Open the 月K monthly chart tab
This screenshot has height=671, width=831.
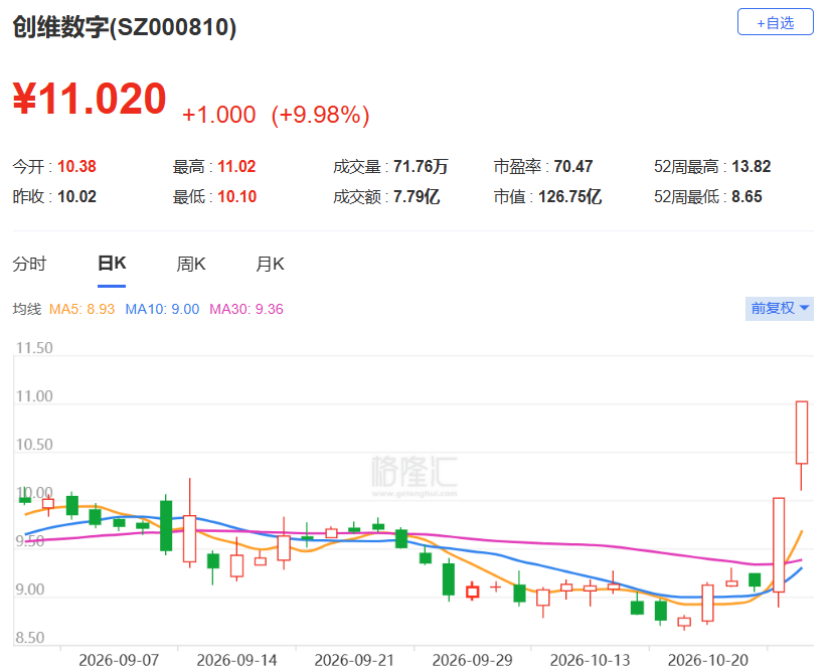pos(270,264)
